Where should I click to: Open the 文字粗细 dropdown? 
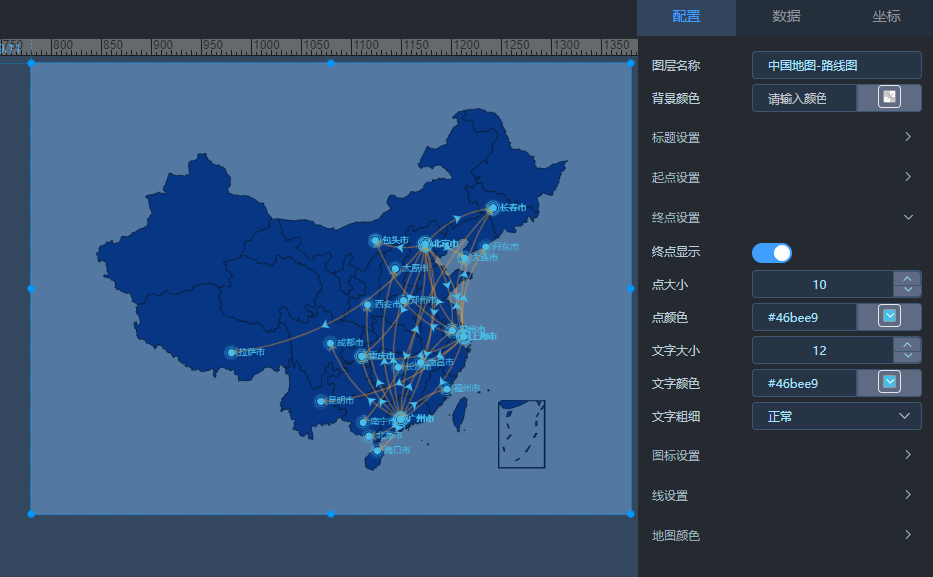point(836,416)
